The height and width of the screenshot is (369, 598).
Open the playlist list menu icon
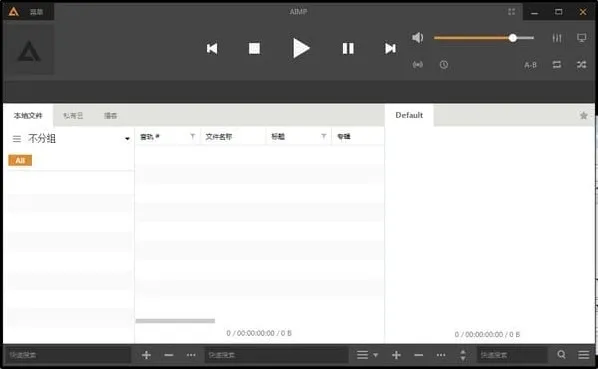point(363,355)
